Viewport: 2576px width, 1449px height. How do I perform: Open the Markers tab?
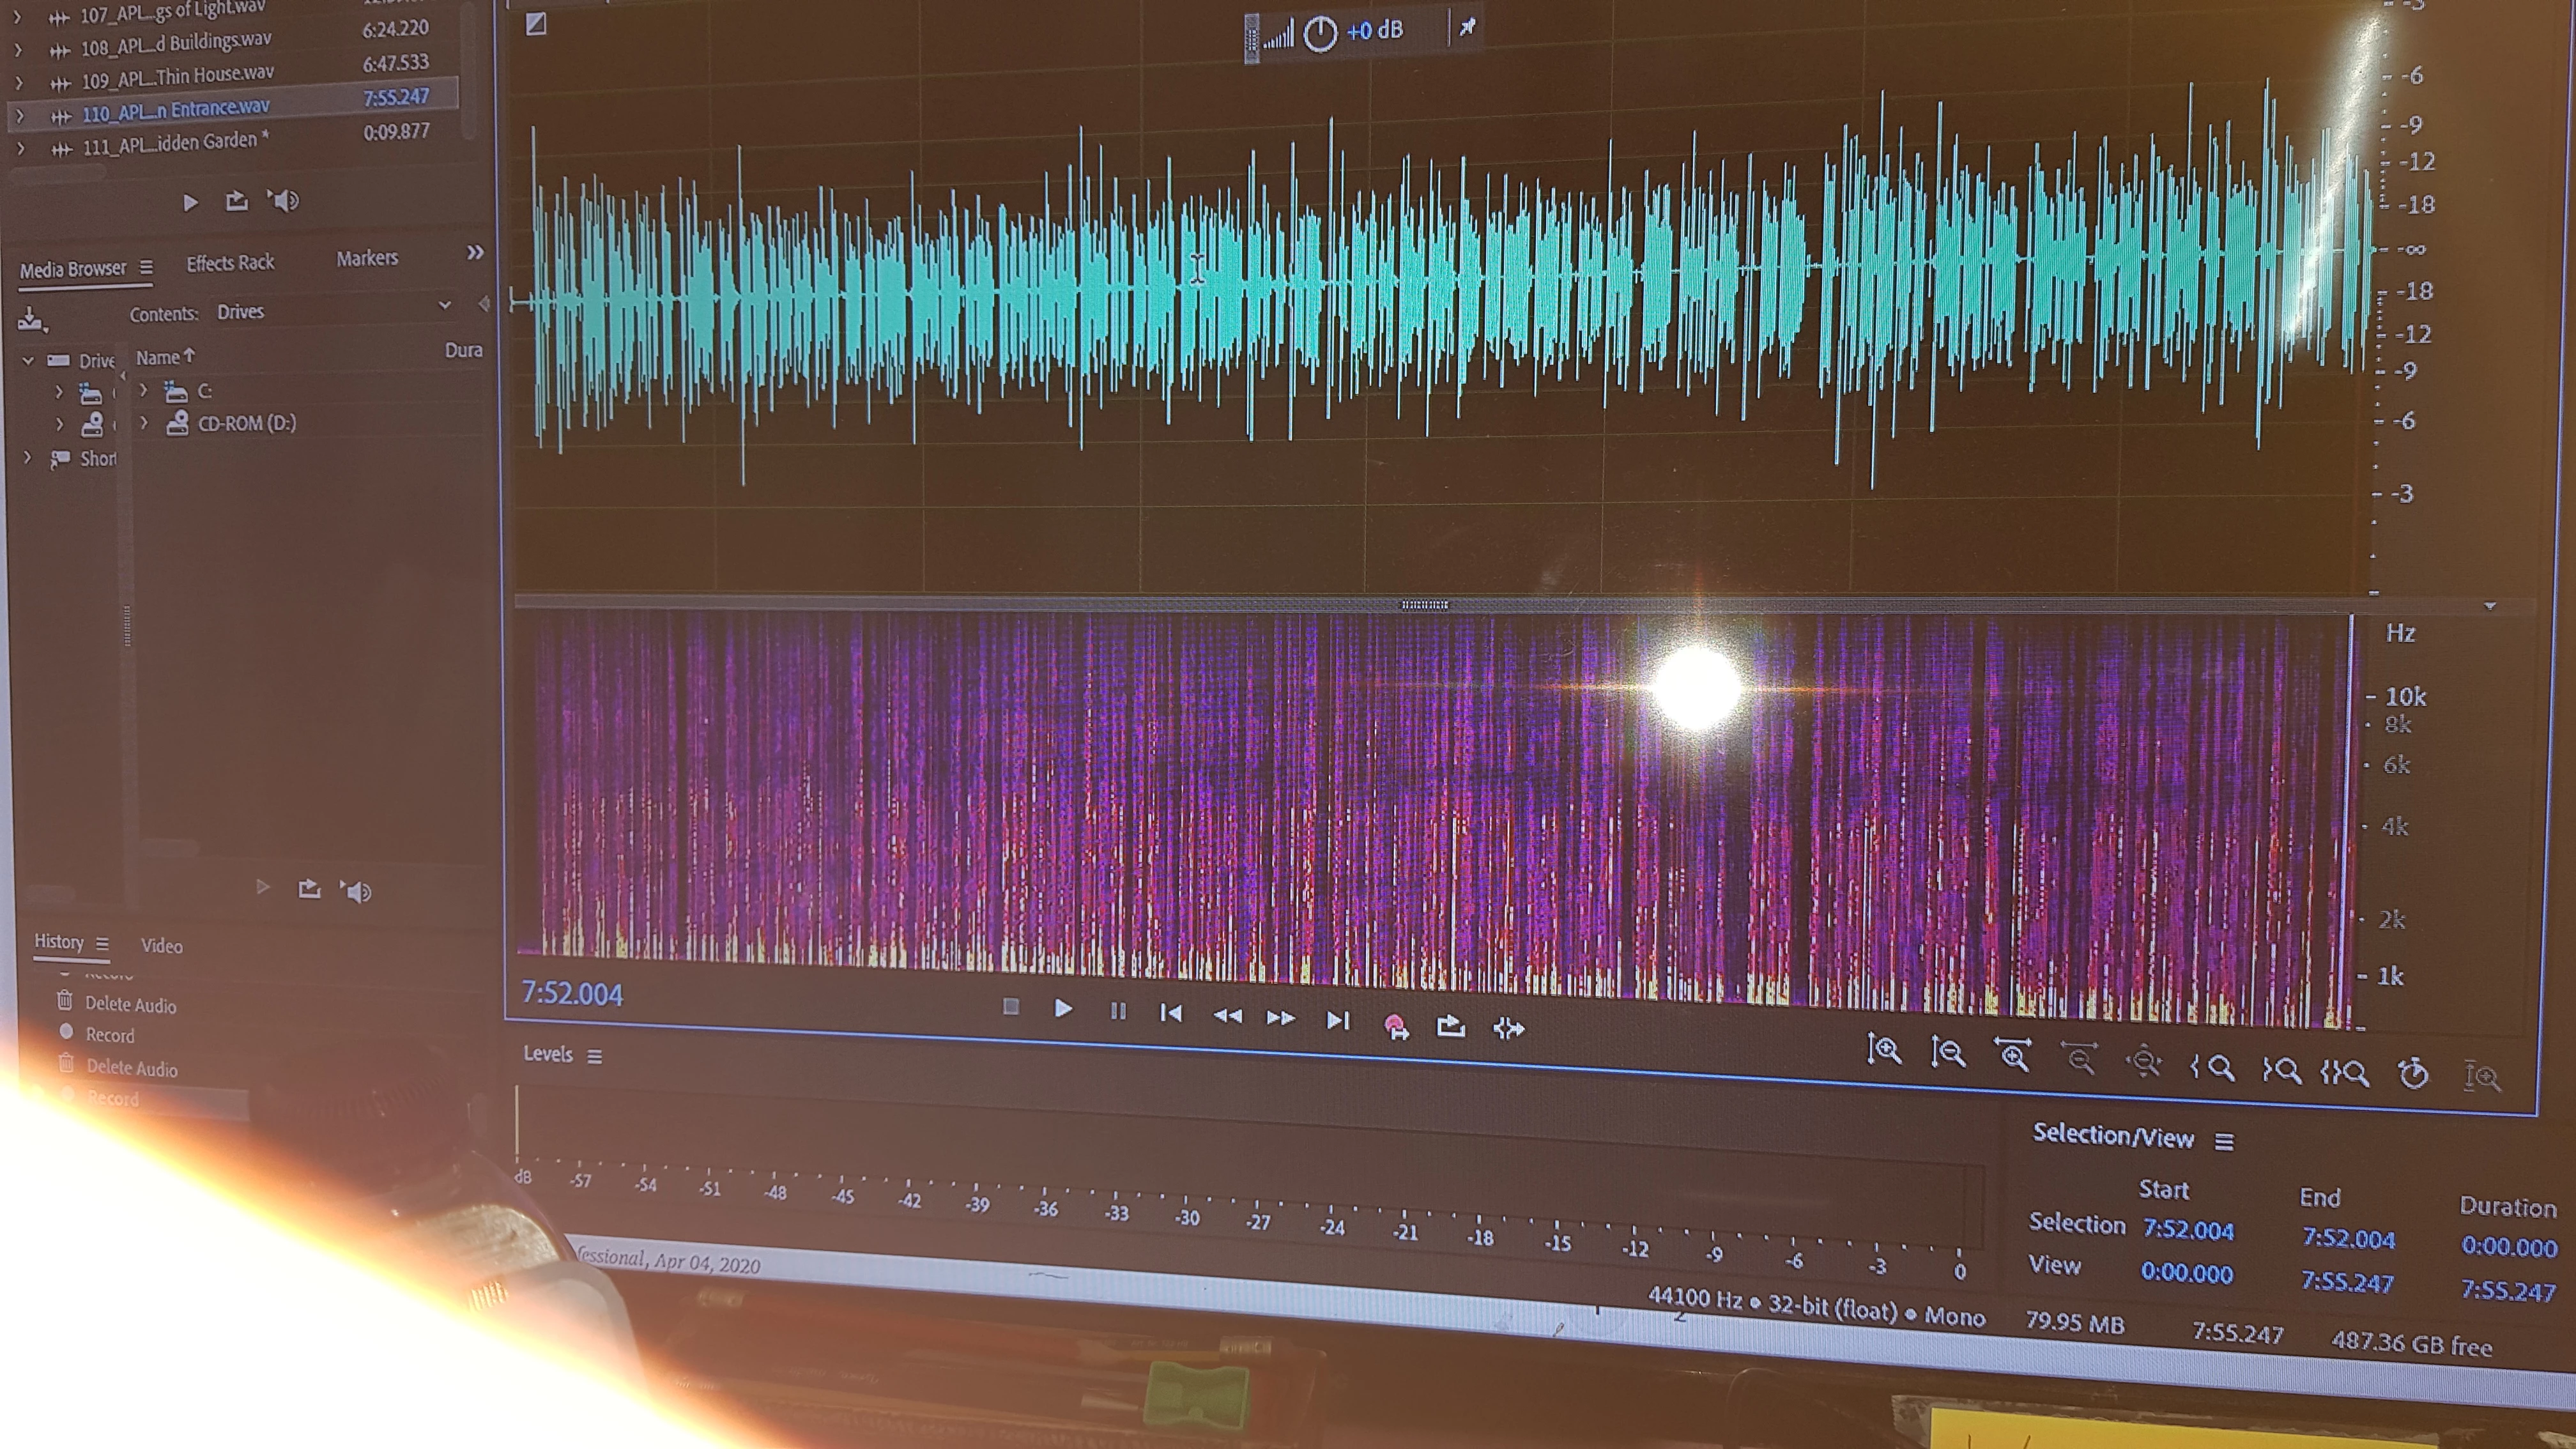click(366, 259)
